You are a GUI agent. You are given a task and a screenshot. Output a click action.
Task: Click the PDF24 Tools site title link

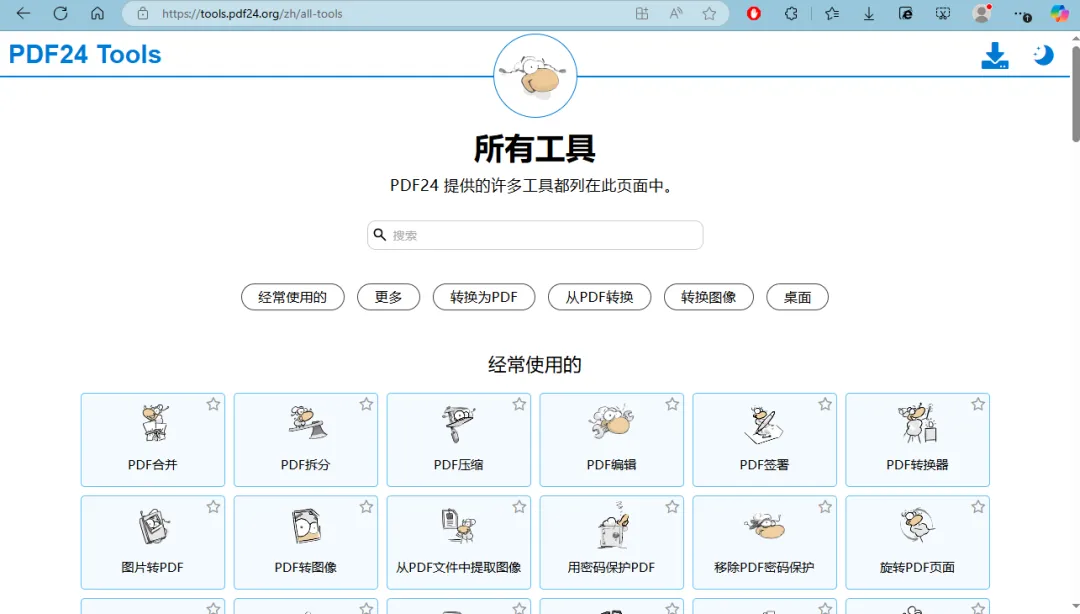tap(85, 54)
